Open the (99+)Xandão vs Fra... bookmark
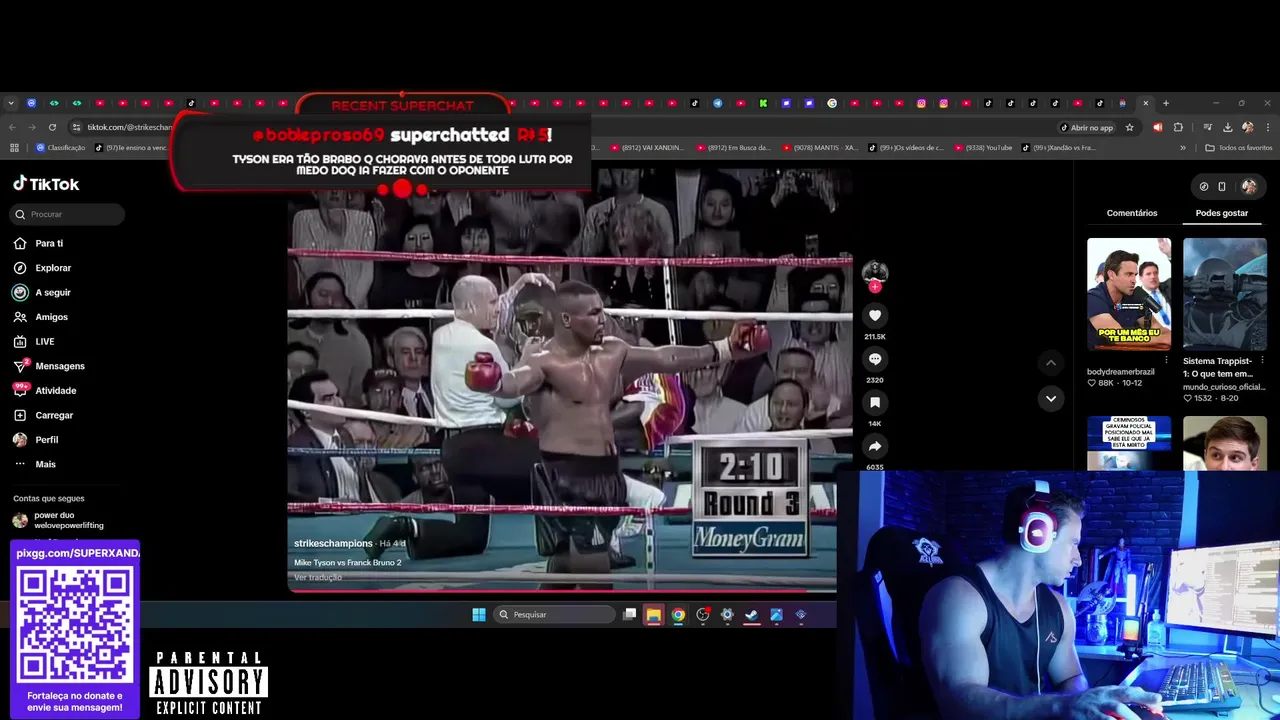The height and width of the screenshot is (720, 1280). [1059, 148]
